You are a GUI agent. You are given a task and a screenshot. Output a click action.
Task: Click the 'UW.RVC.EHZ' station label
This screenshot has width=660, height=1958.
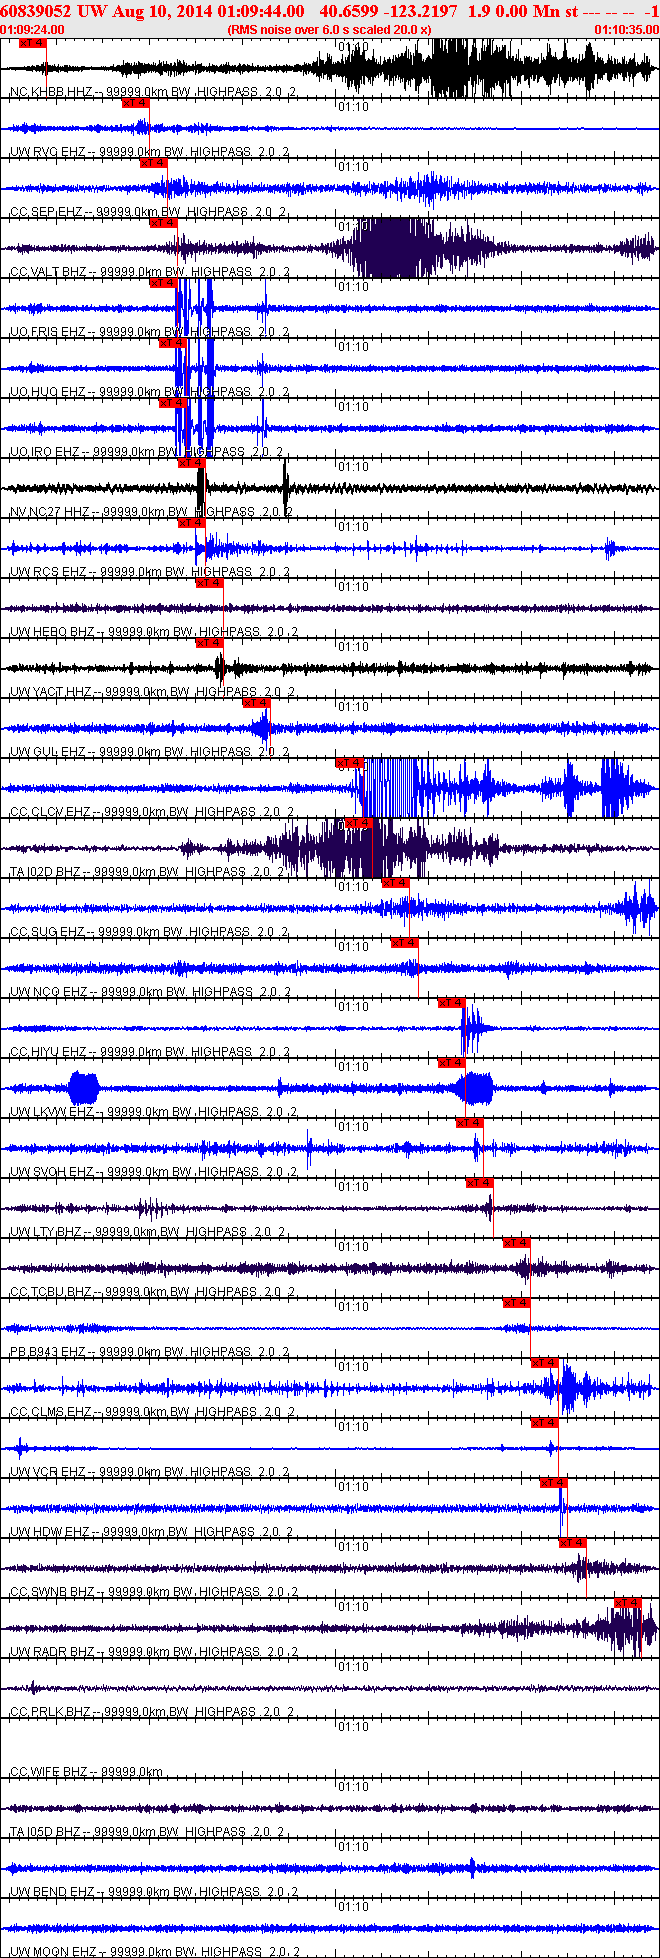pyautogui.click(x=48, y=152)
